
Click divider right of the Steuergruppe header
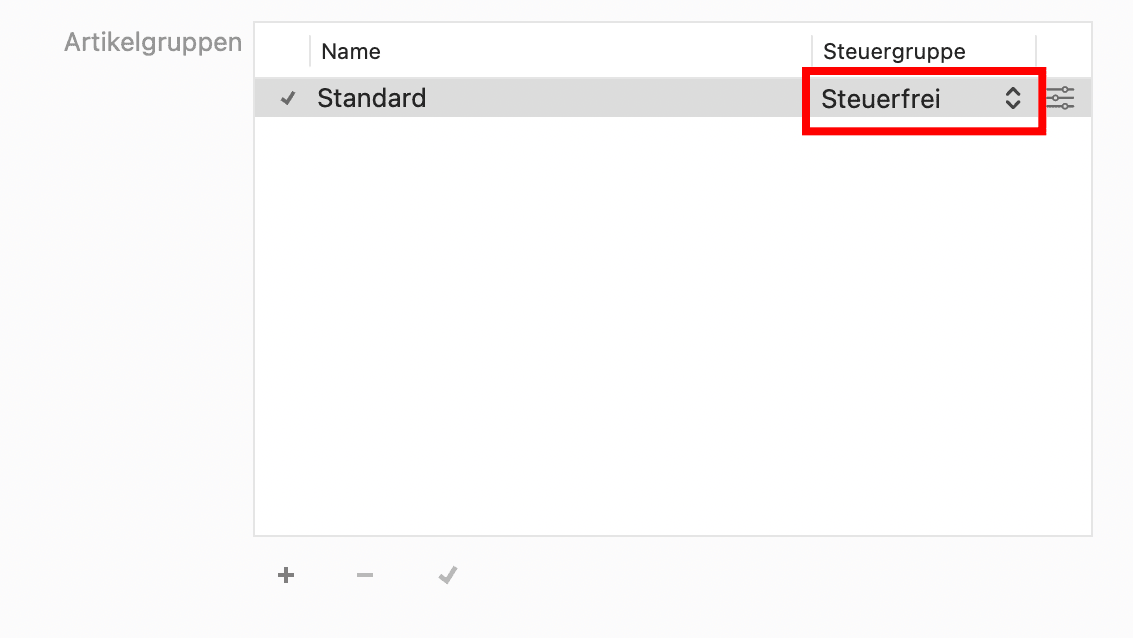(1036, 51)
